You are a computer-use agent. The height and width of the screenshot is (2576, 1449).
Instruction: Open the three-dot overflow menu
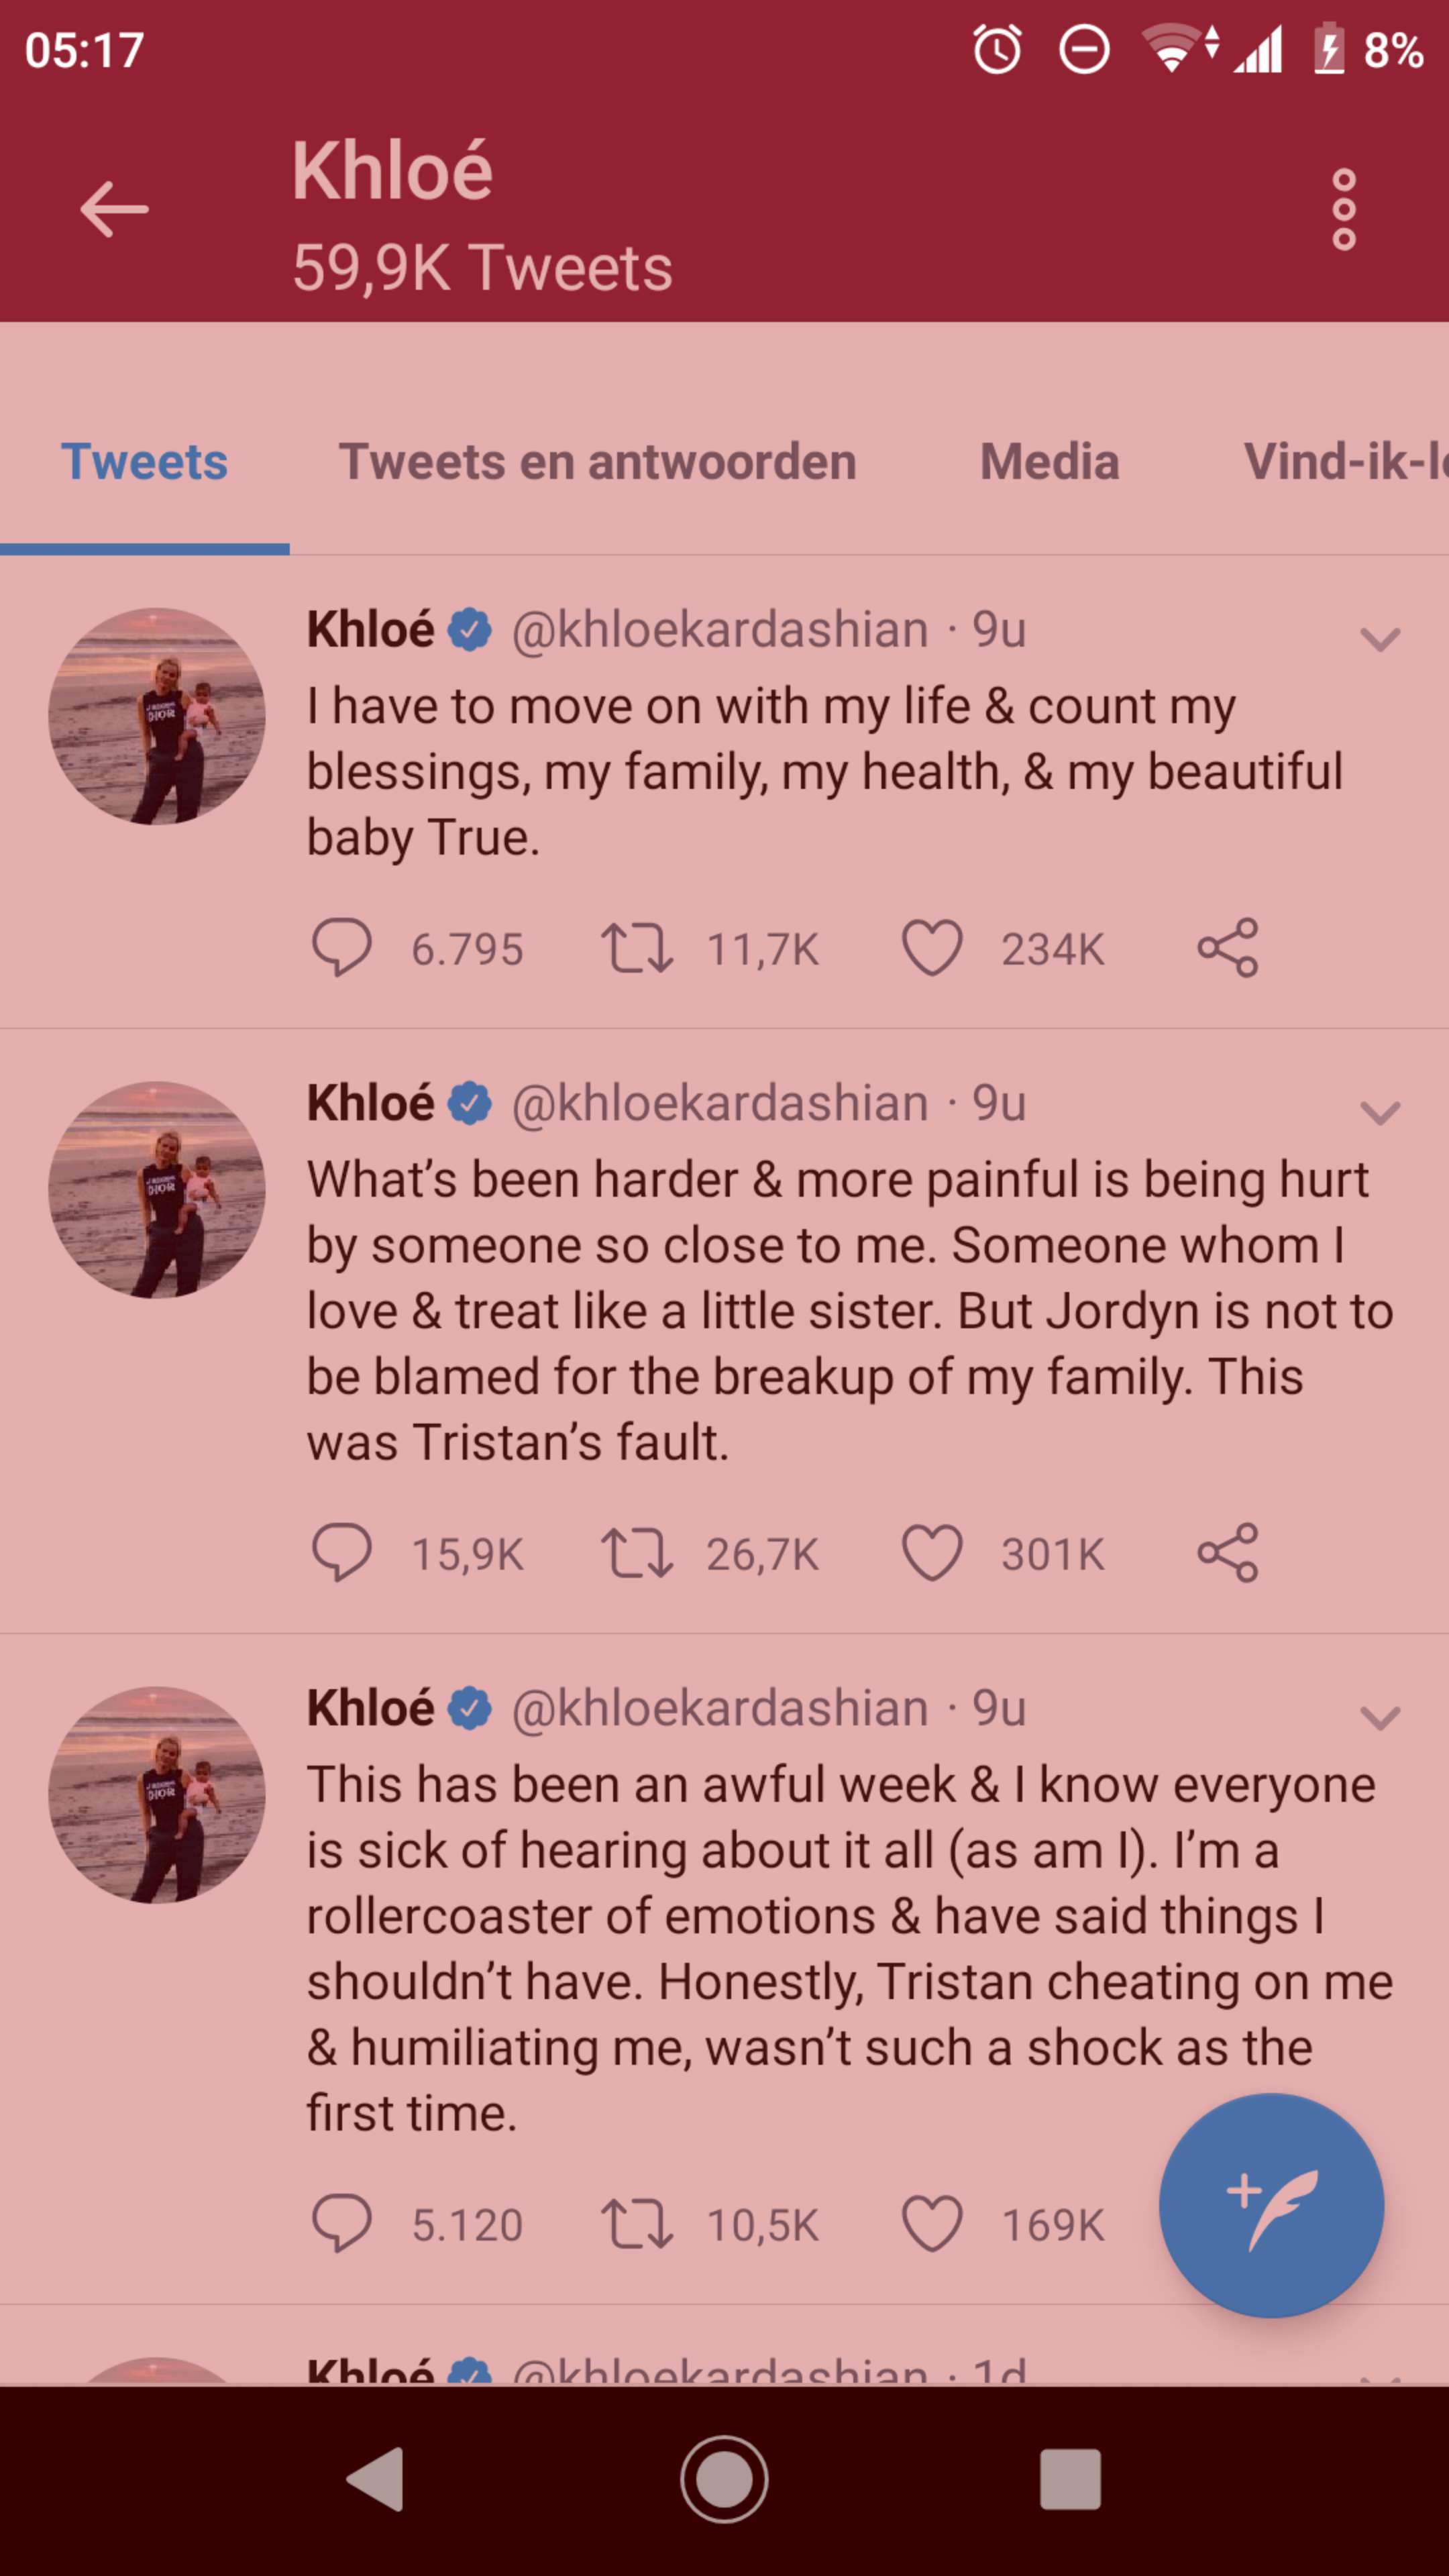coord(1343,209)
